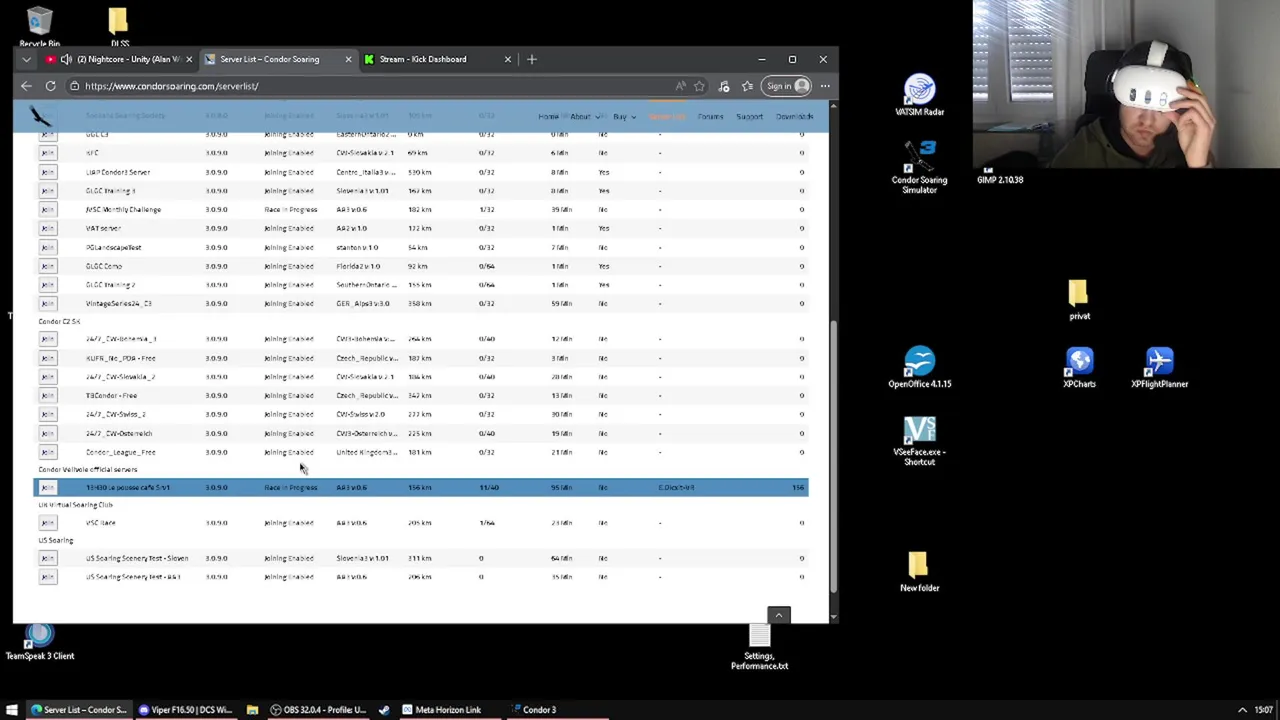Open the VSeeFace.exe shortcut
This screenshot has height=720, width=1280.
coord(919,441)
